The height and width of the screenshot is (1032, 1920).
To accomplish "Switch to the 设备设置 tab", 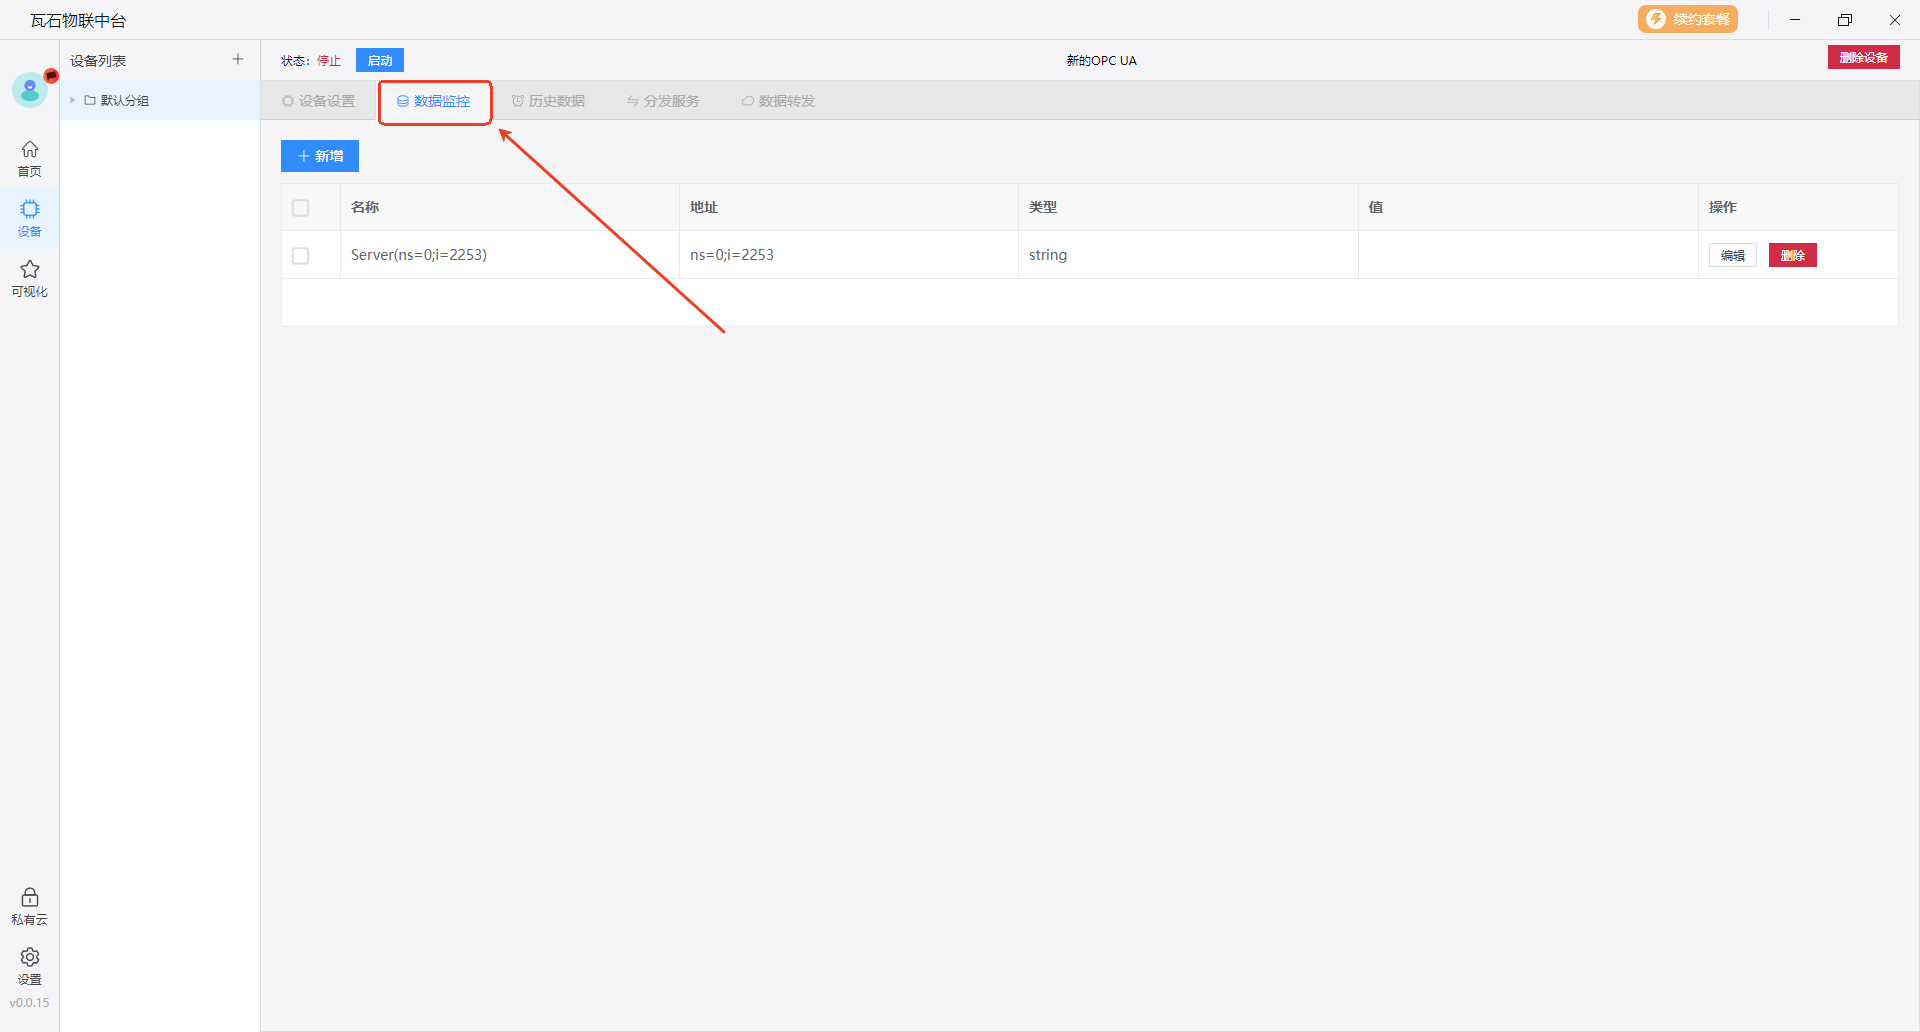I will [x=319, y=101].
